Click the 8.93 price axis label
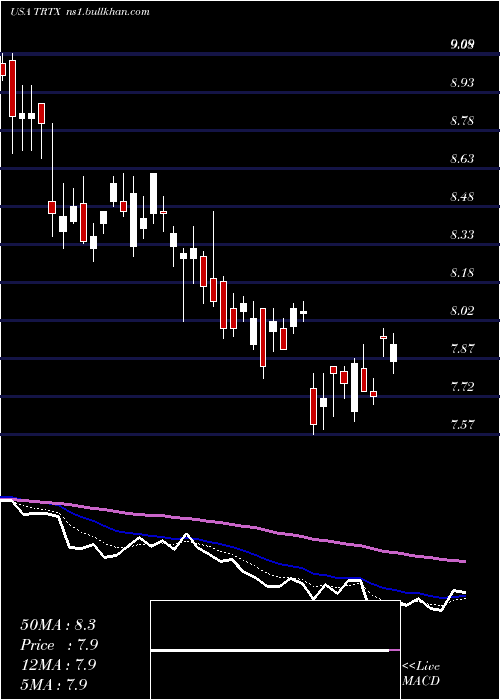500x700 pixels. [x=462, y=83]
